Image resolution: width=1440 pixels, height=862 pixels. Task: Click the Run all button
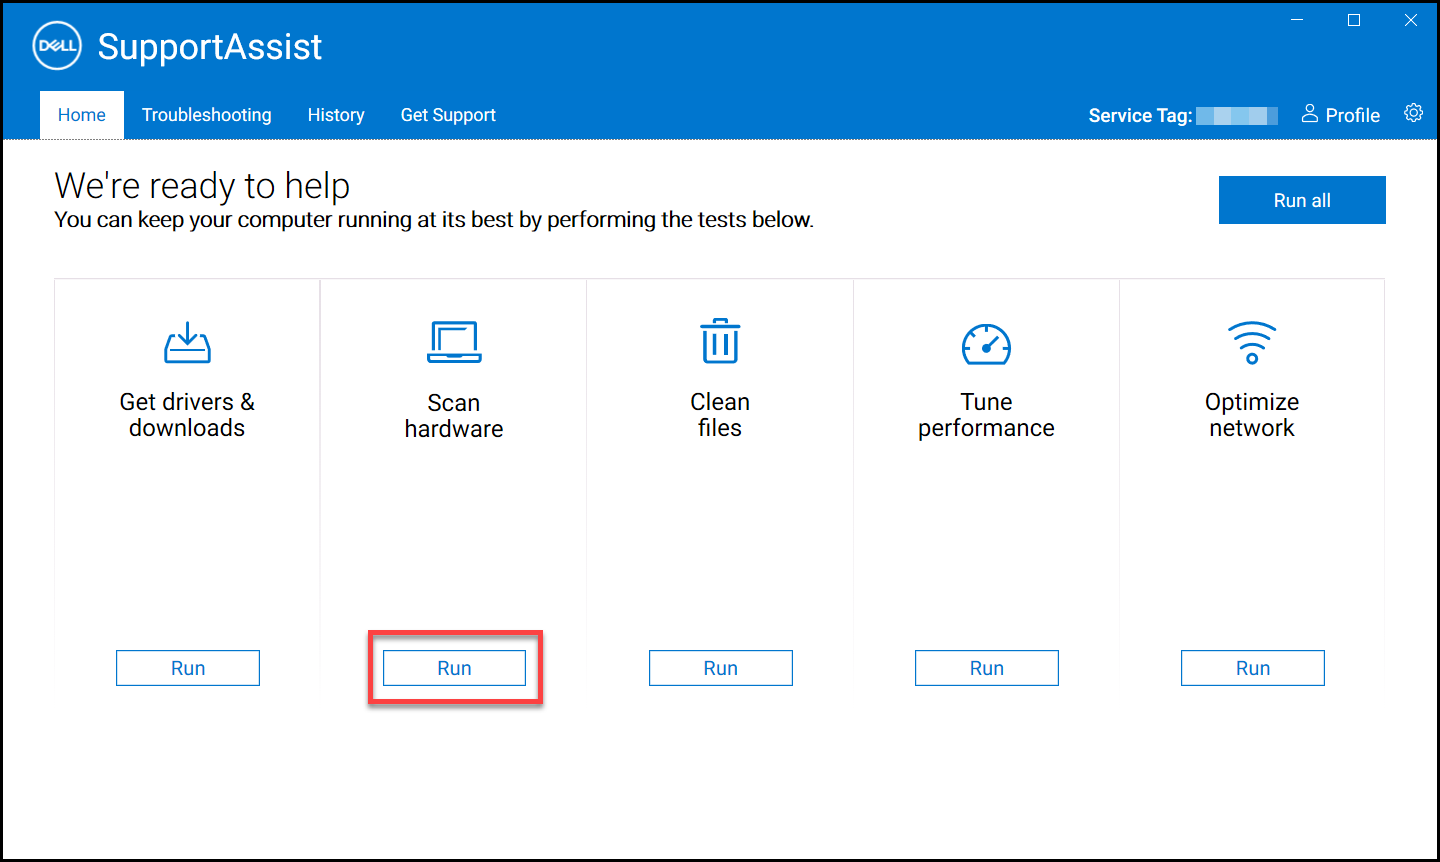pos(1302,200)
